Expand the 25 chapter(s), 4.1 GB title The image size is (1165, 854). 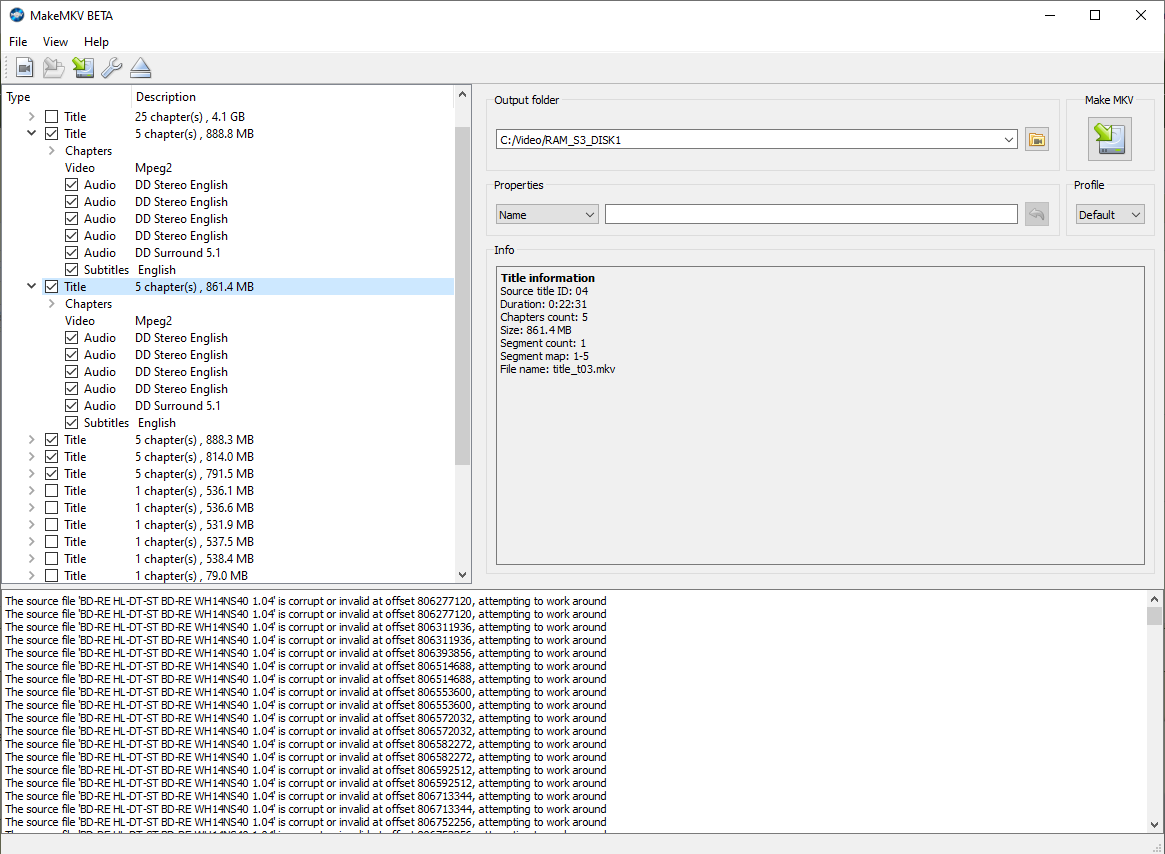[31, 117]
